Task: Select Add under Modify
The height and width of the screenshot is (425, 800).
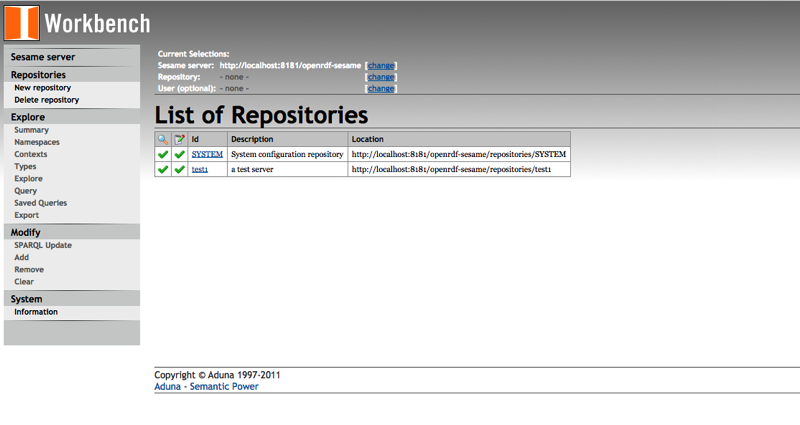Action: click(21, 258)
